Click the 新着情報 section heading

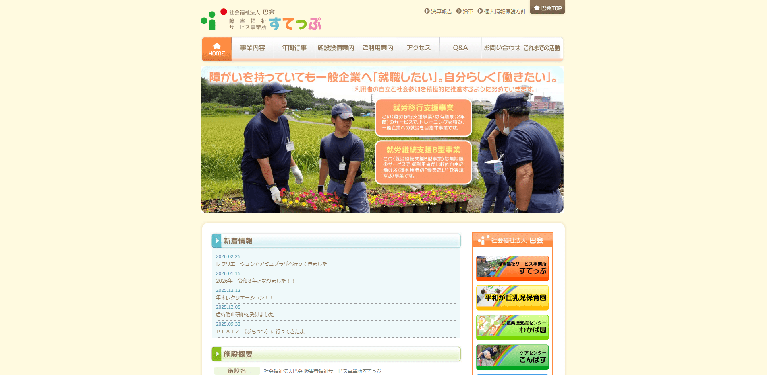coord(336,241)
